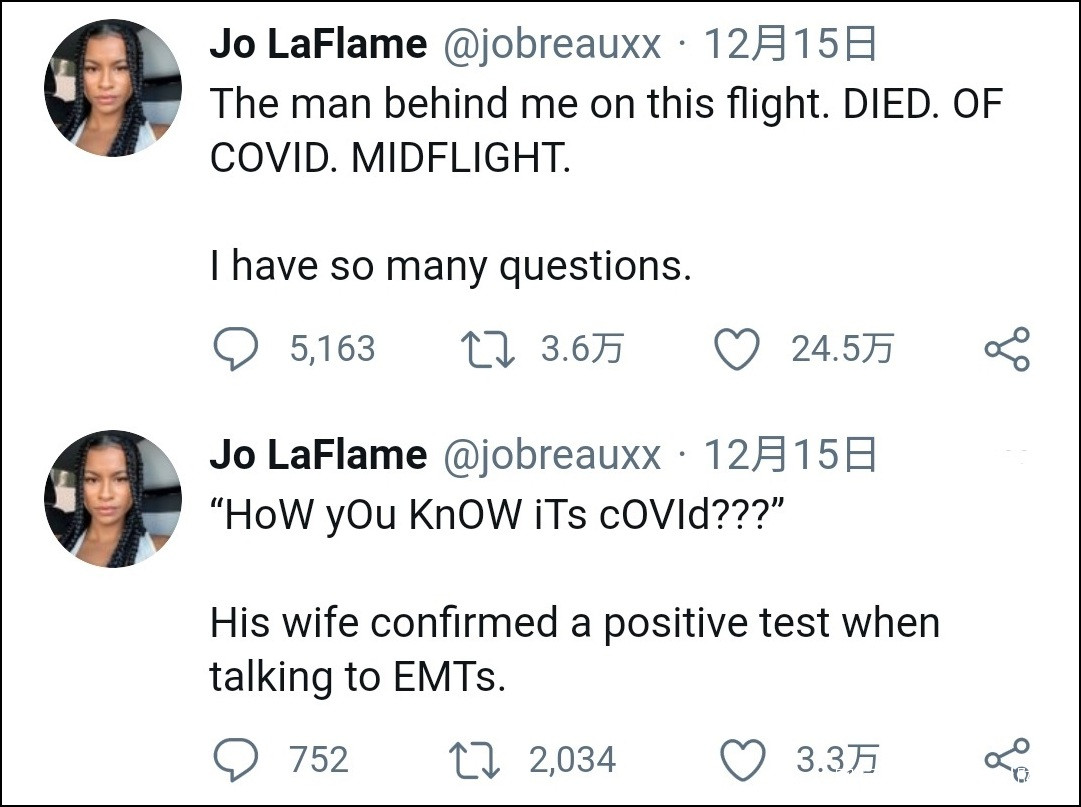Click the Jo LaFlame name on the second tweet

click(x=318, y=455)
